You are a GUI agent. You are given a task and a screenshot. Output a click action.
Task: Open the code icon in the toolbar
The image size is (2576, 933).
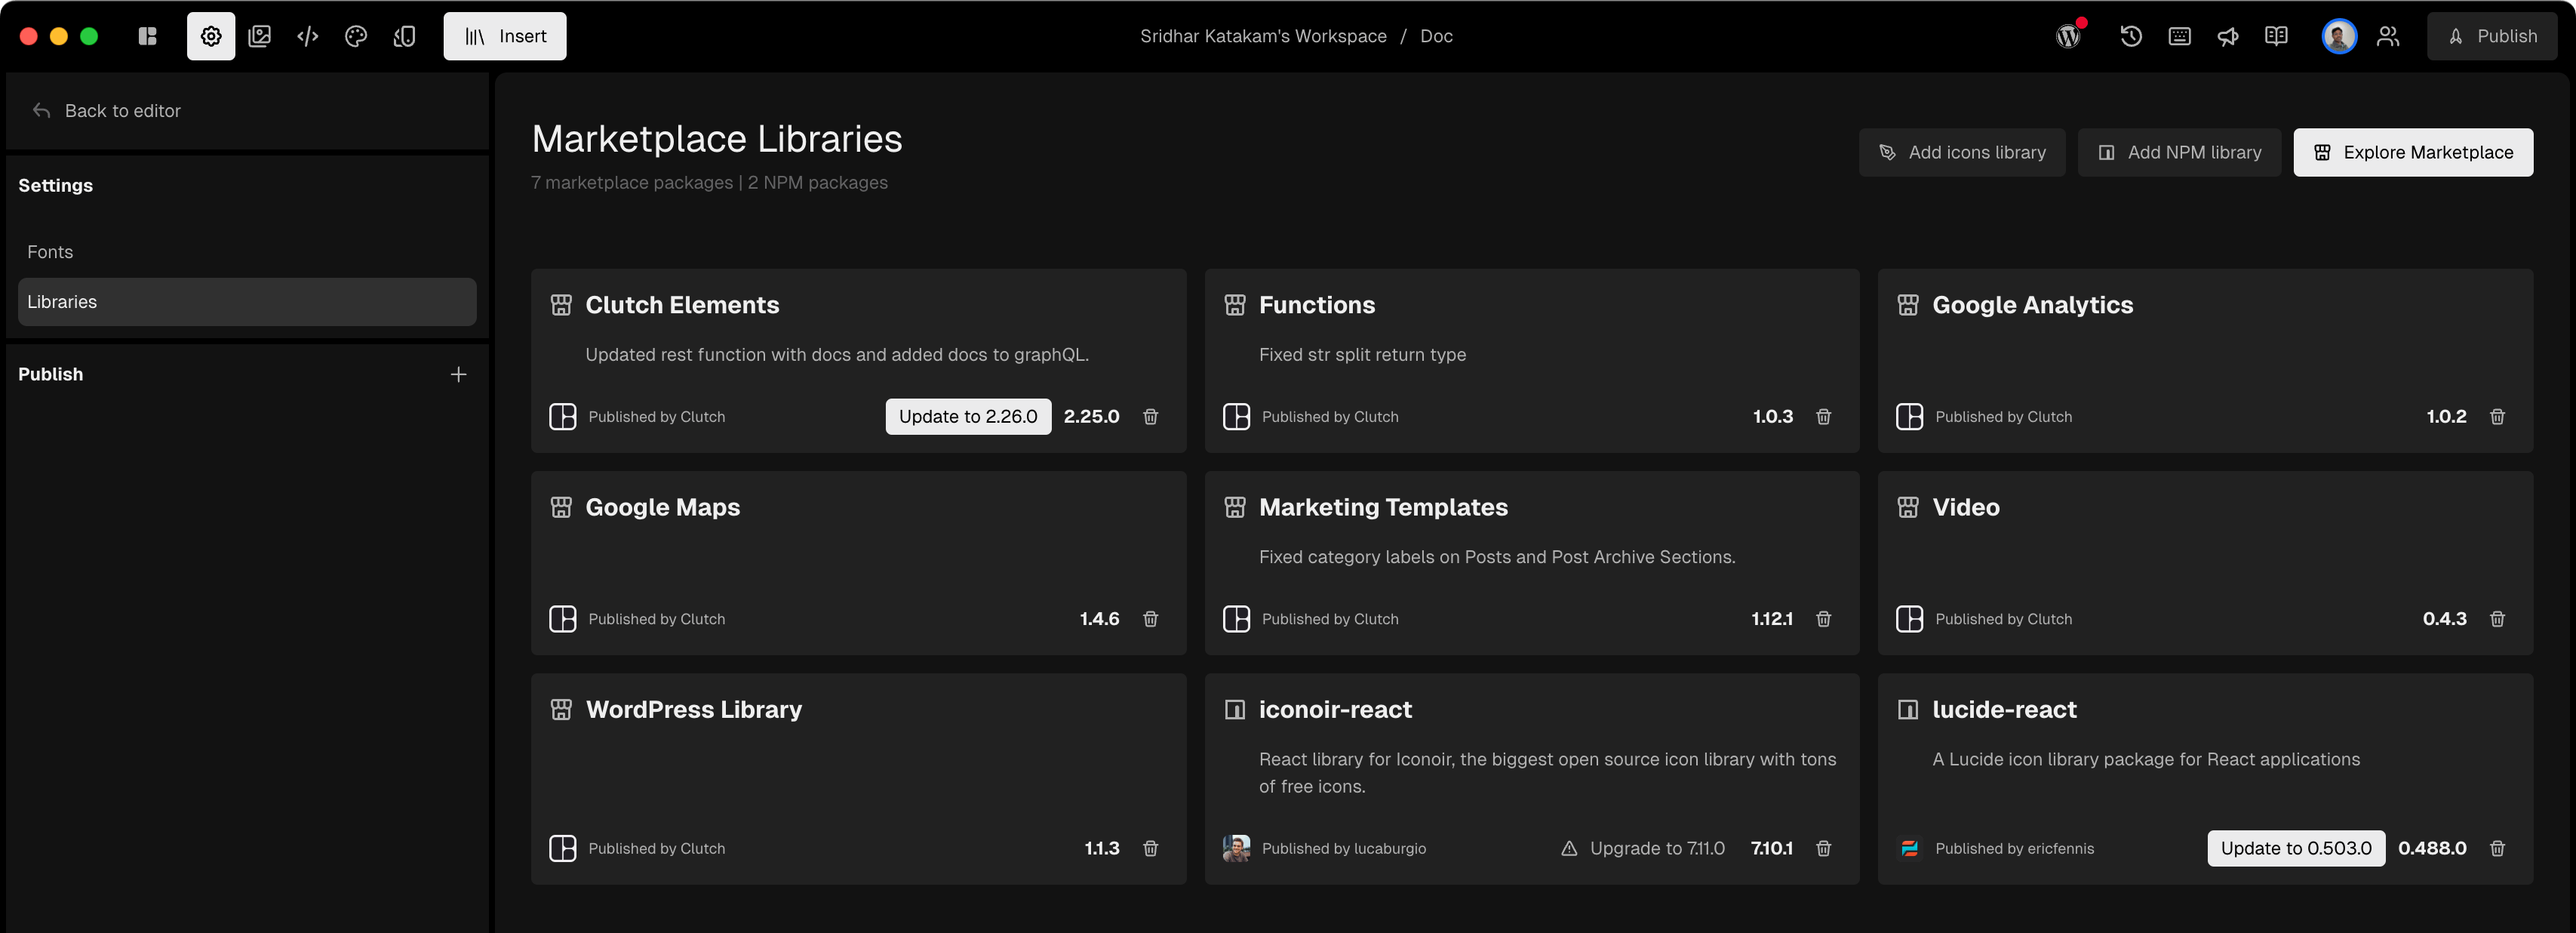coord(307,36)
